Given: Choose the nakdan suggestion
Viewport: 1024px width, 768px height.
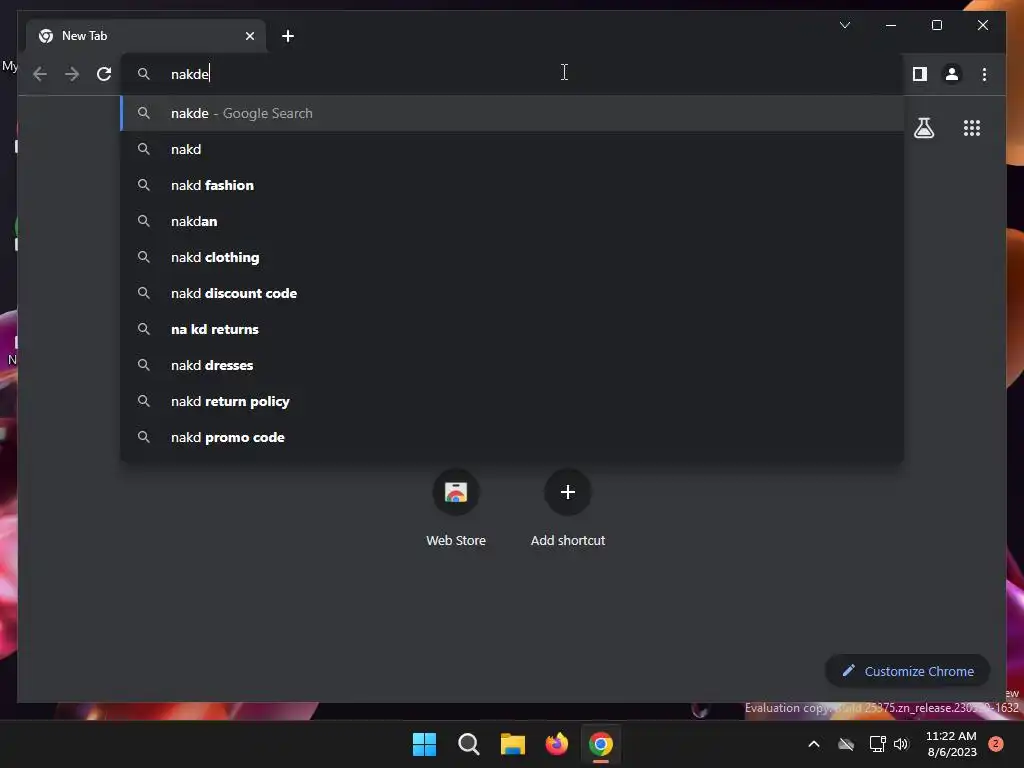Looking at the screenshot, I should coord(512,221).
